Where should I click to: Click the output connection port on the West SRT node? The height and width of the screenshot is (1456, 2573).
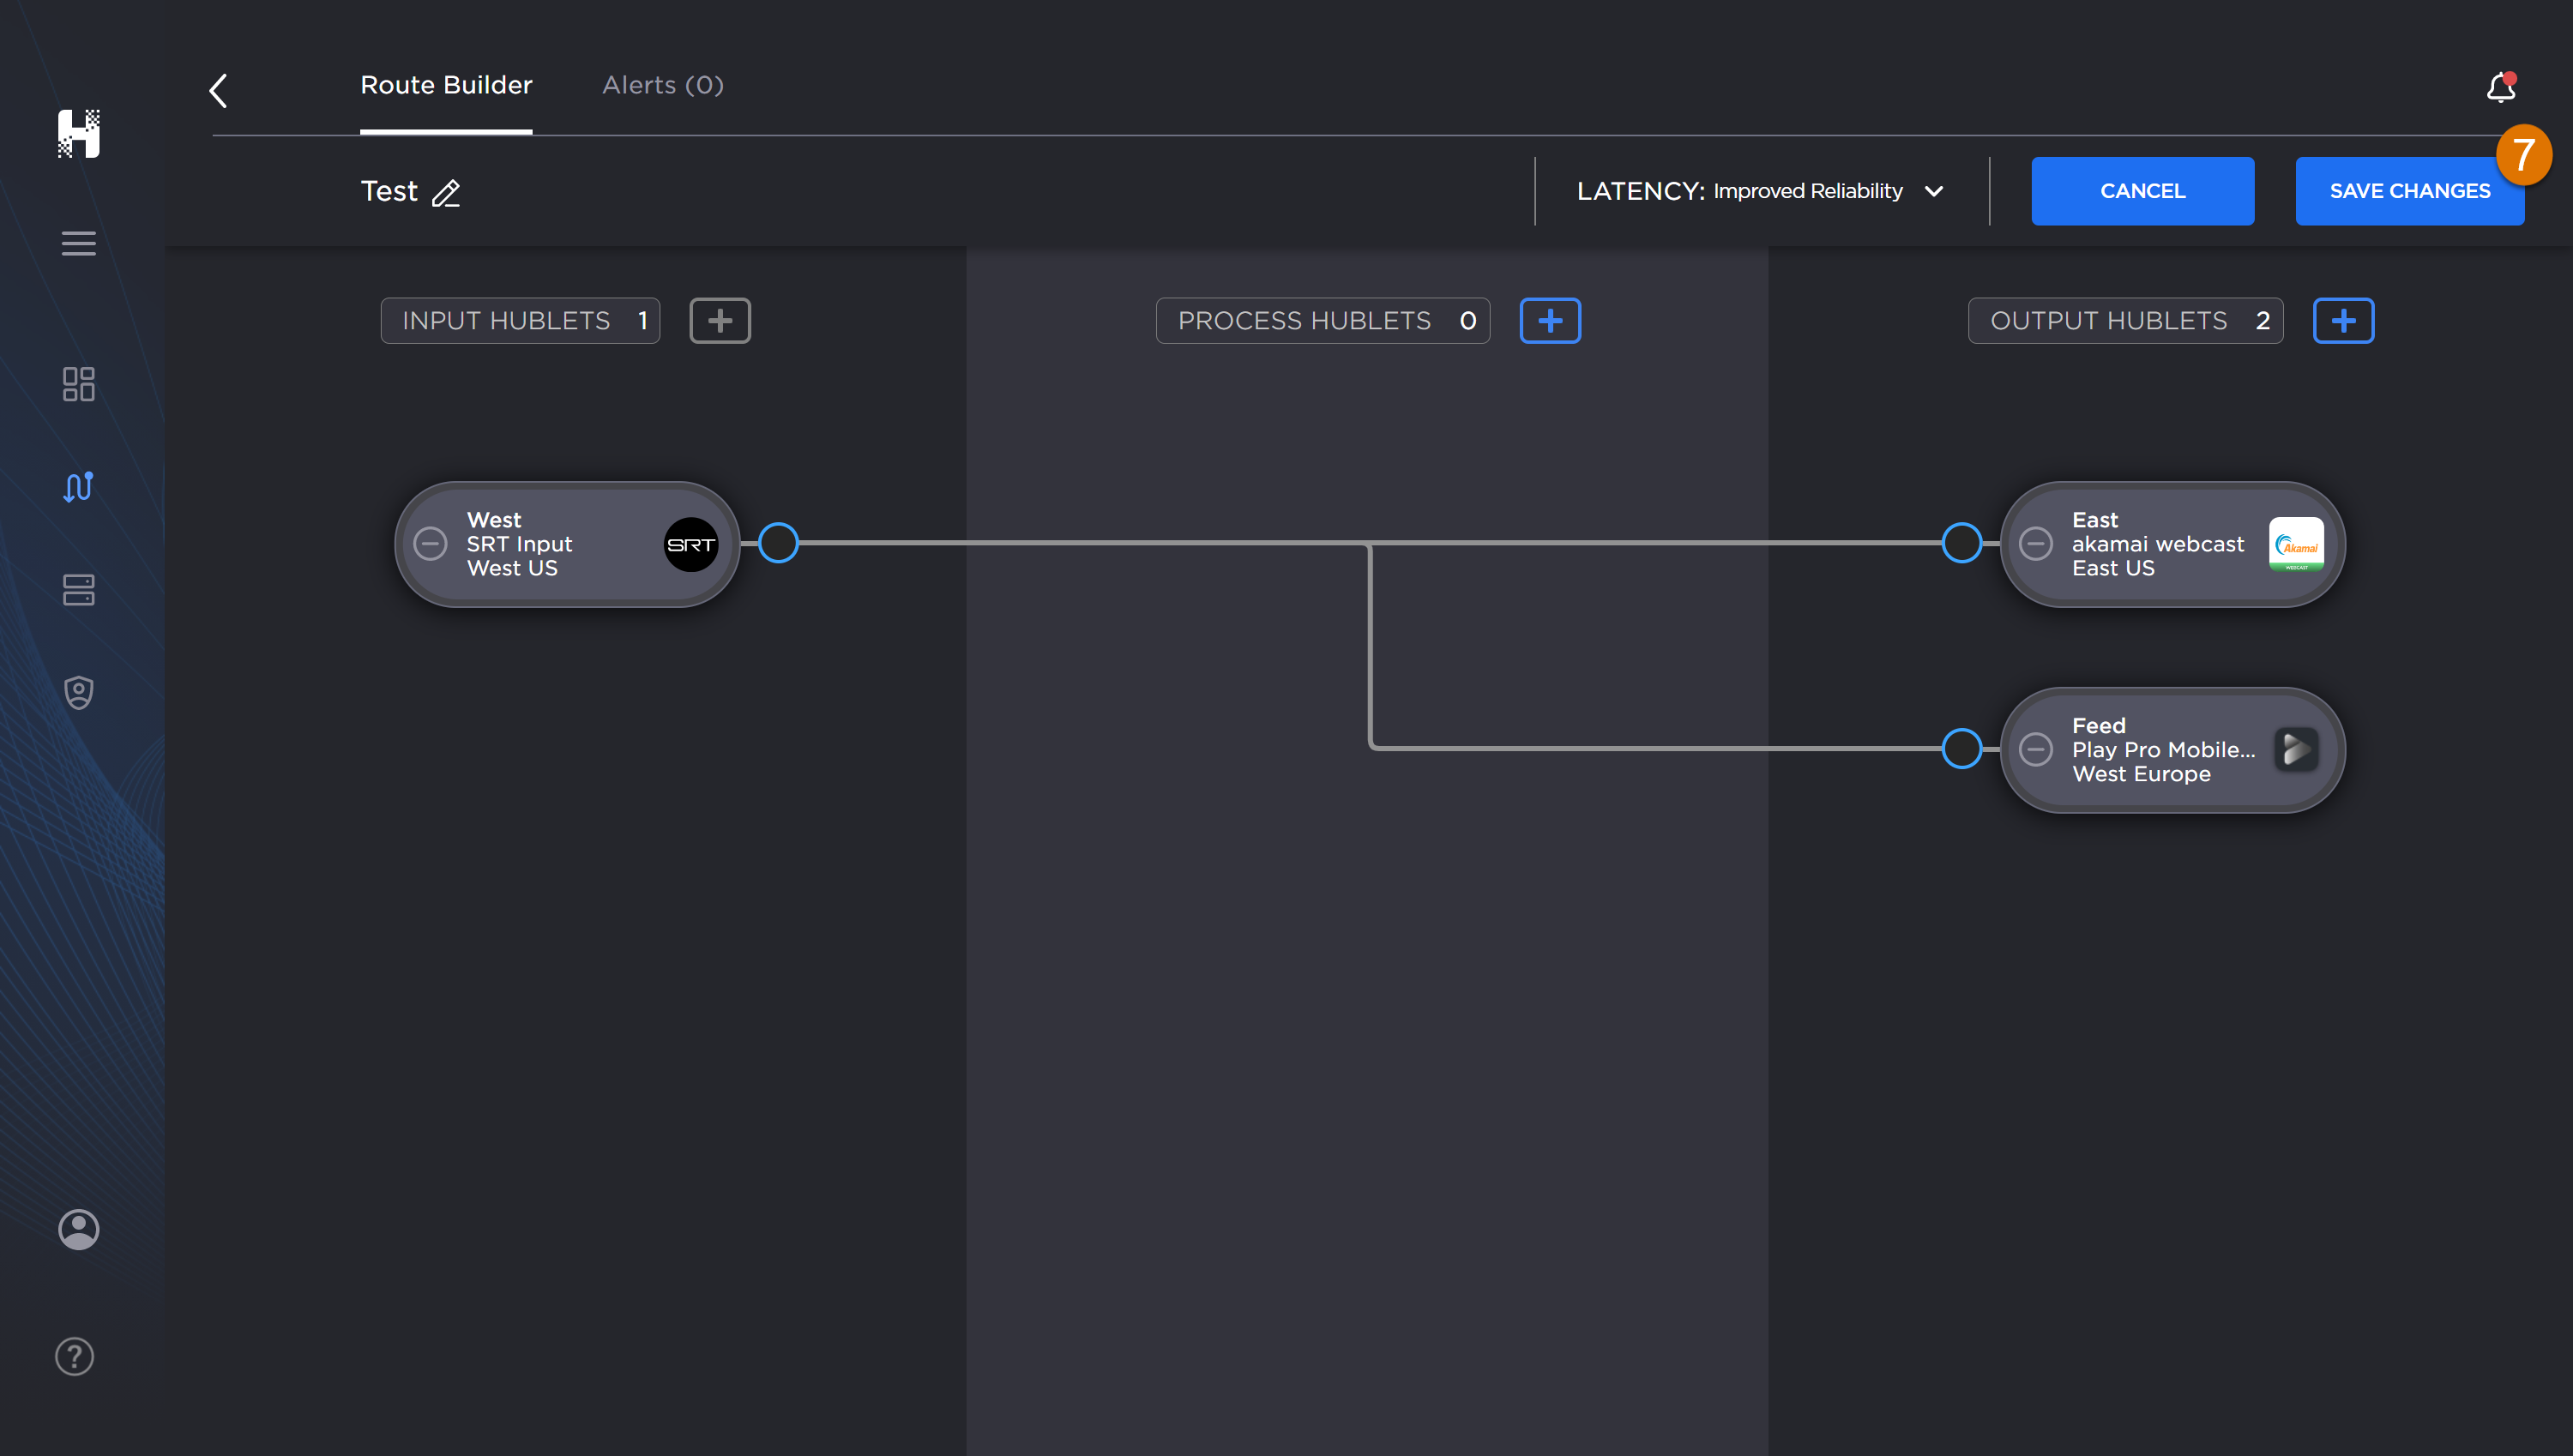coord(779,543)
